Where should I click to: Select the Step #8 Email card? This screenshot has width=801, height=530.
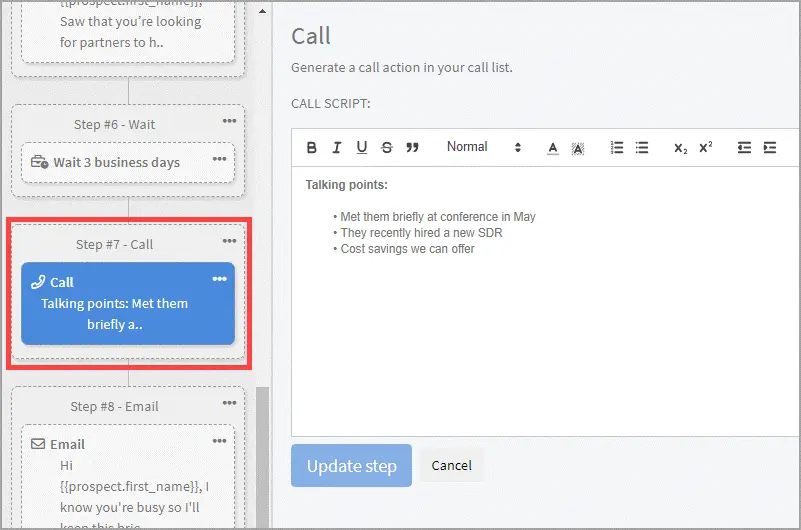tap(128, 476)
